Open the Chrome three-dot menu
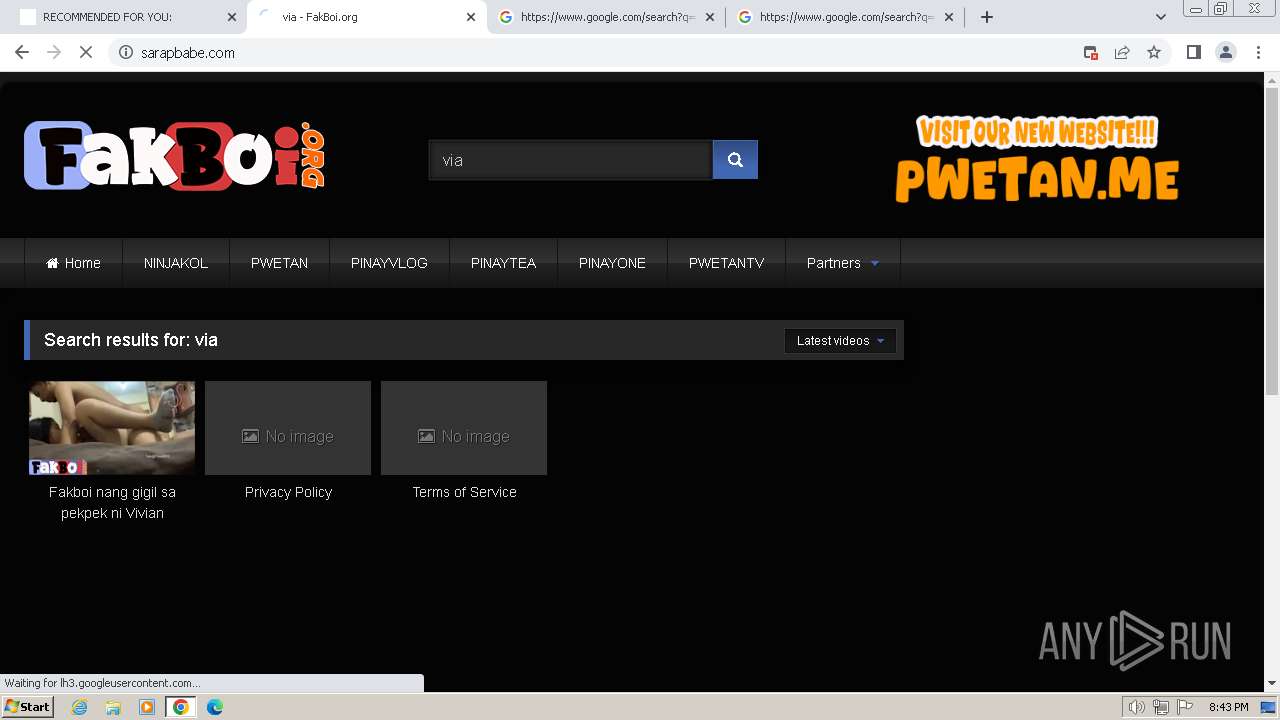This screenshot has width=1280, height=720. click(x=1259, y=53)
